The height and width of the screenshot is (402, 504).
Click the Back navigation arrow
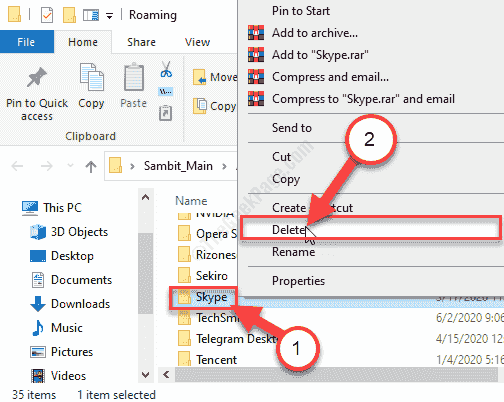[17, 166]
